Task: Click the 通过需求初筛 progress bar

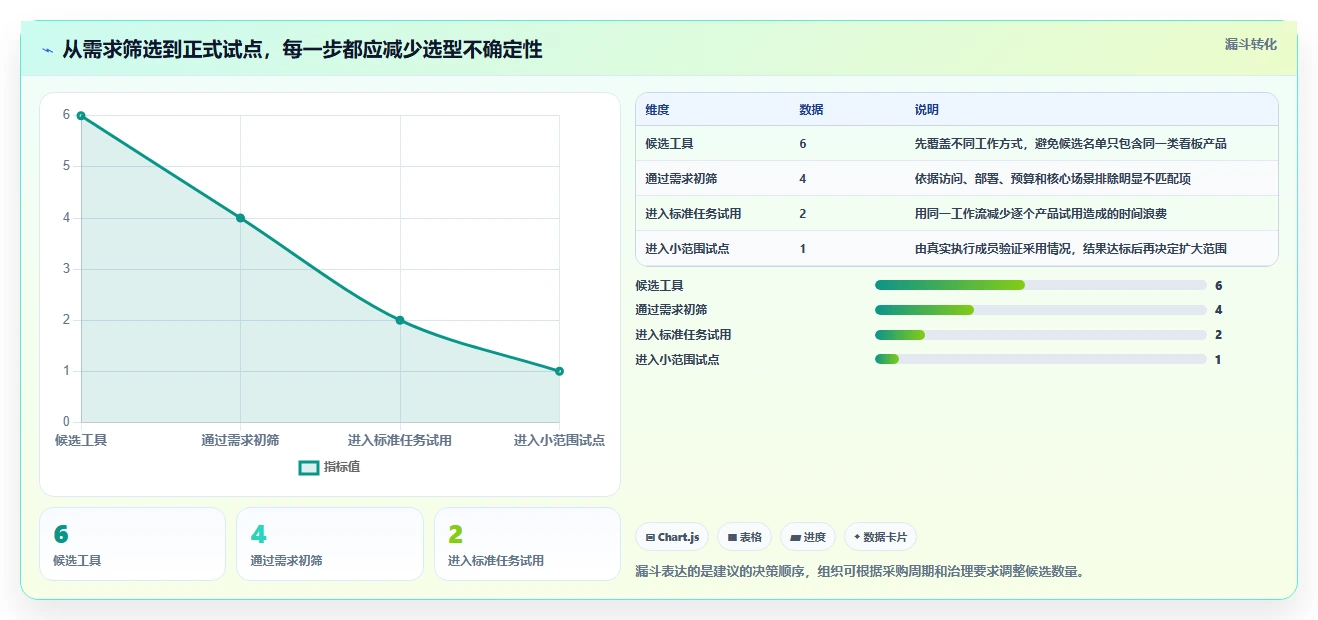Action: click(x=1041, y=310)
